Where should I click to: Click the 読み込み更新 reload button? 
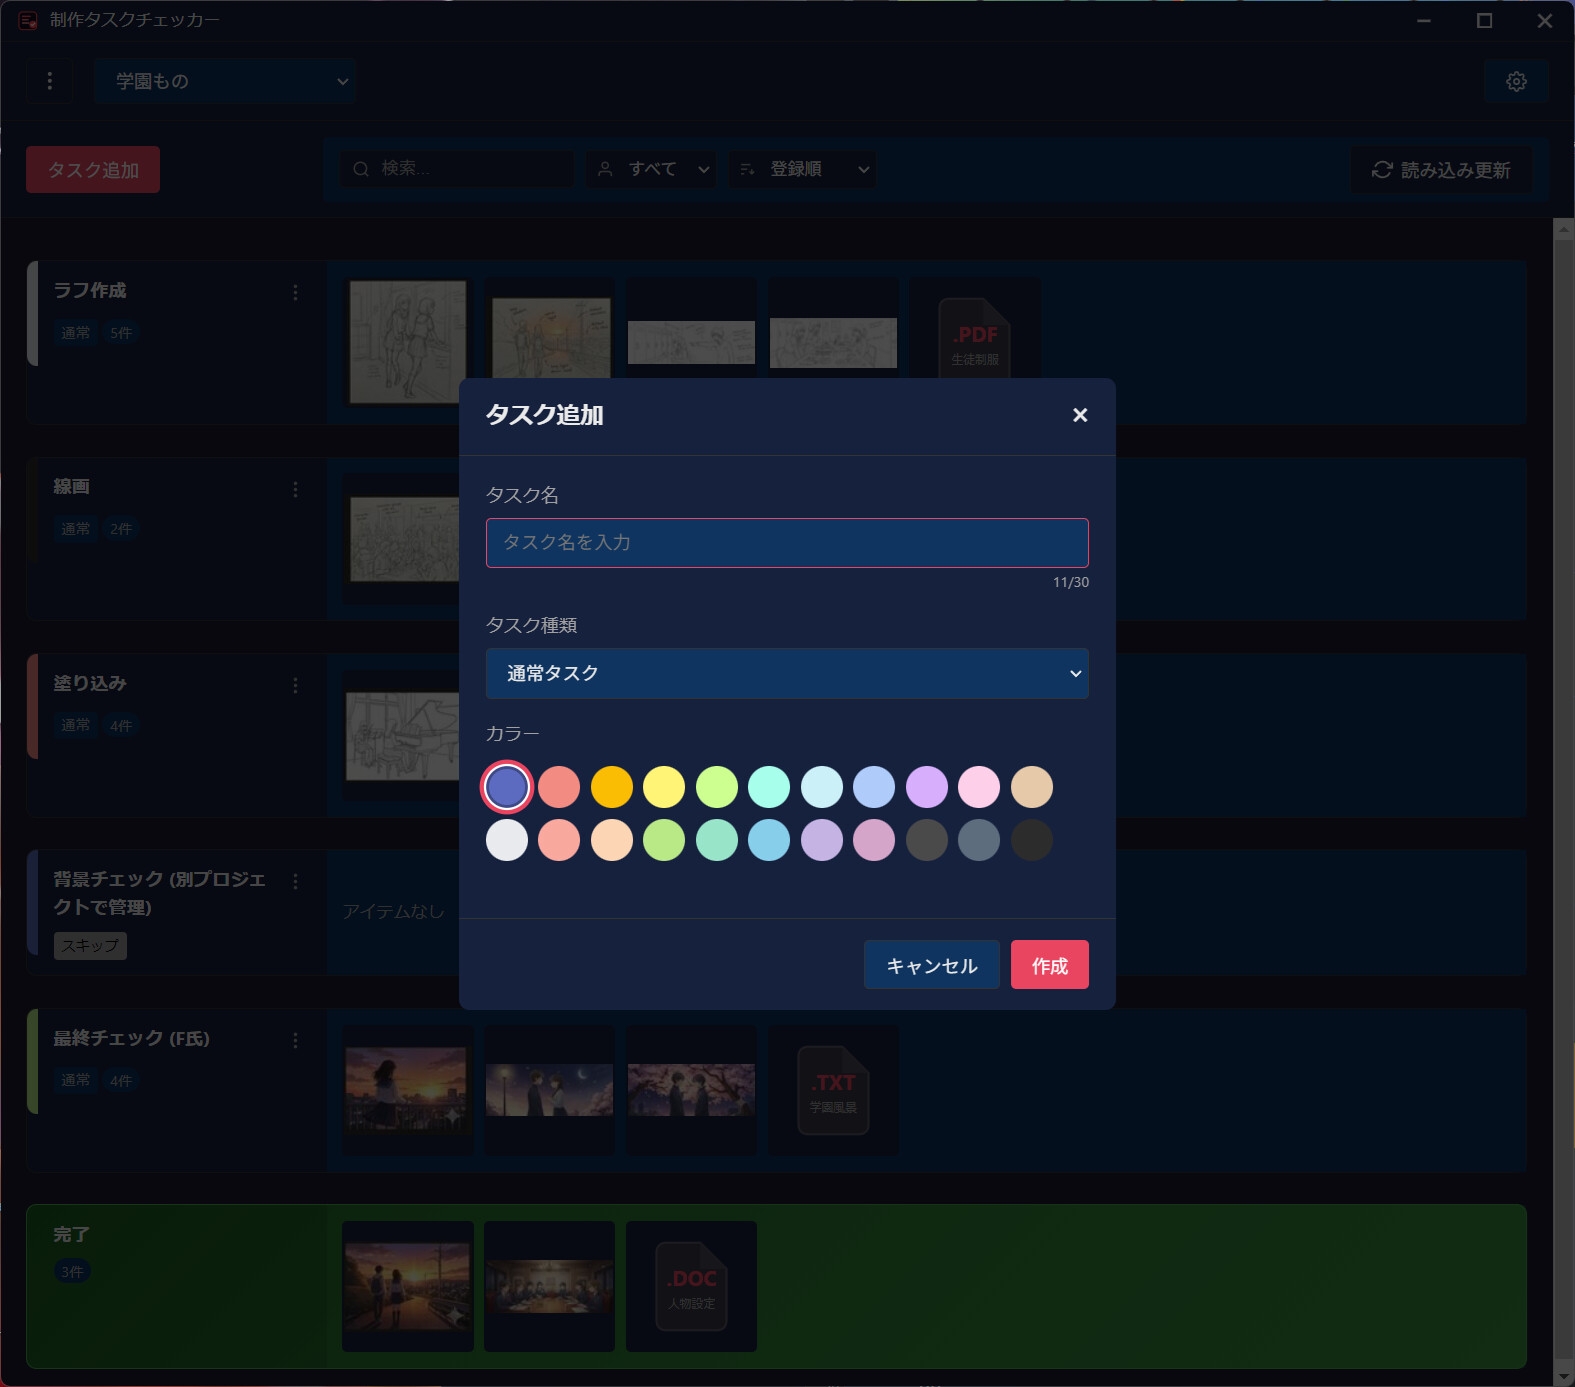(1441, 170)
